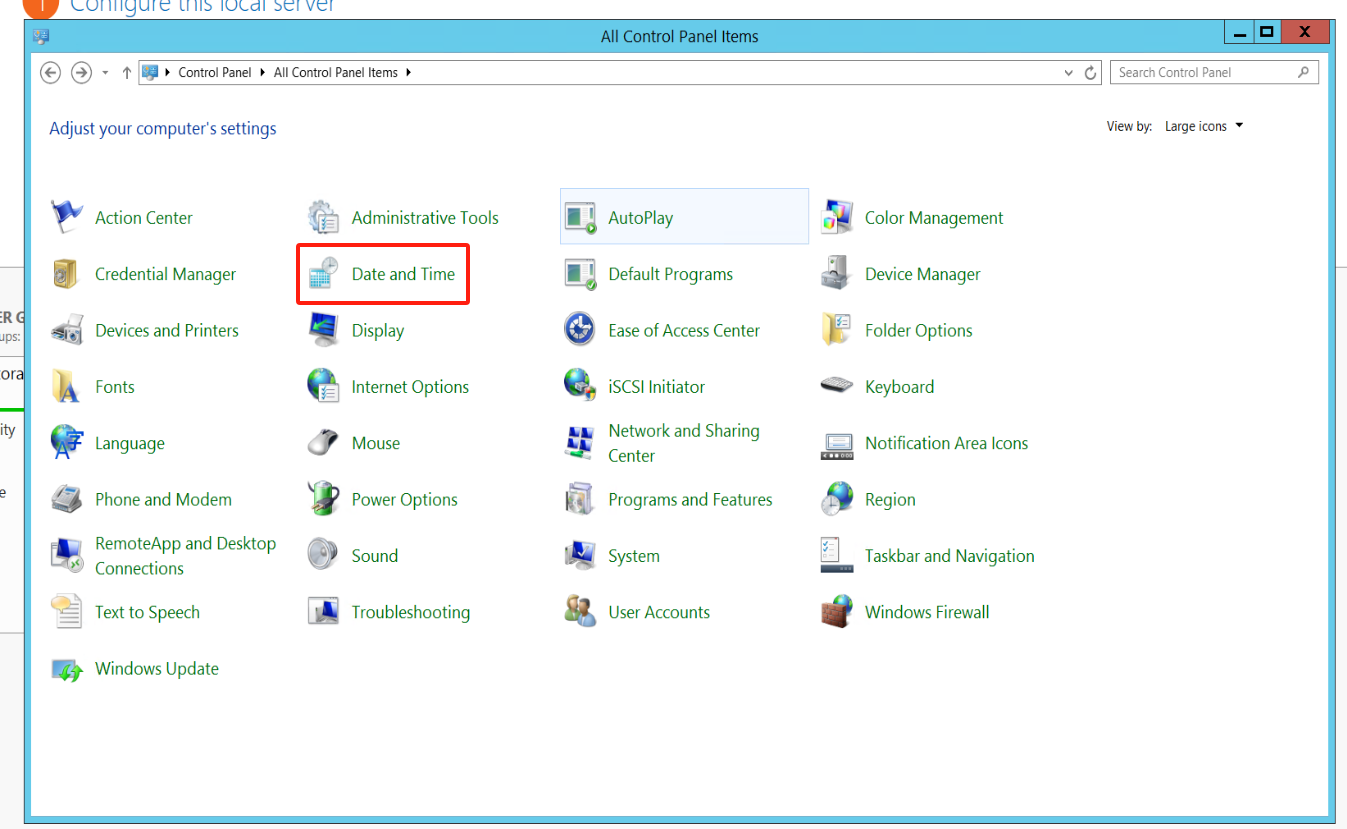Open the Ease of Access Center icon

pos(580,330)
